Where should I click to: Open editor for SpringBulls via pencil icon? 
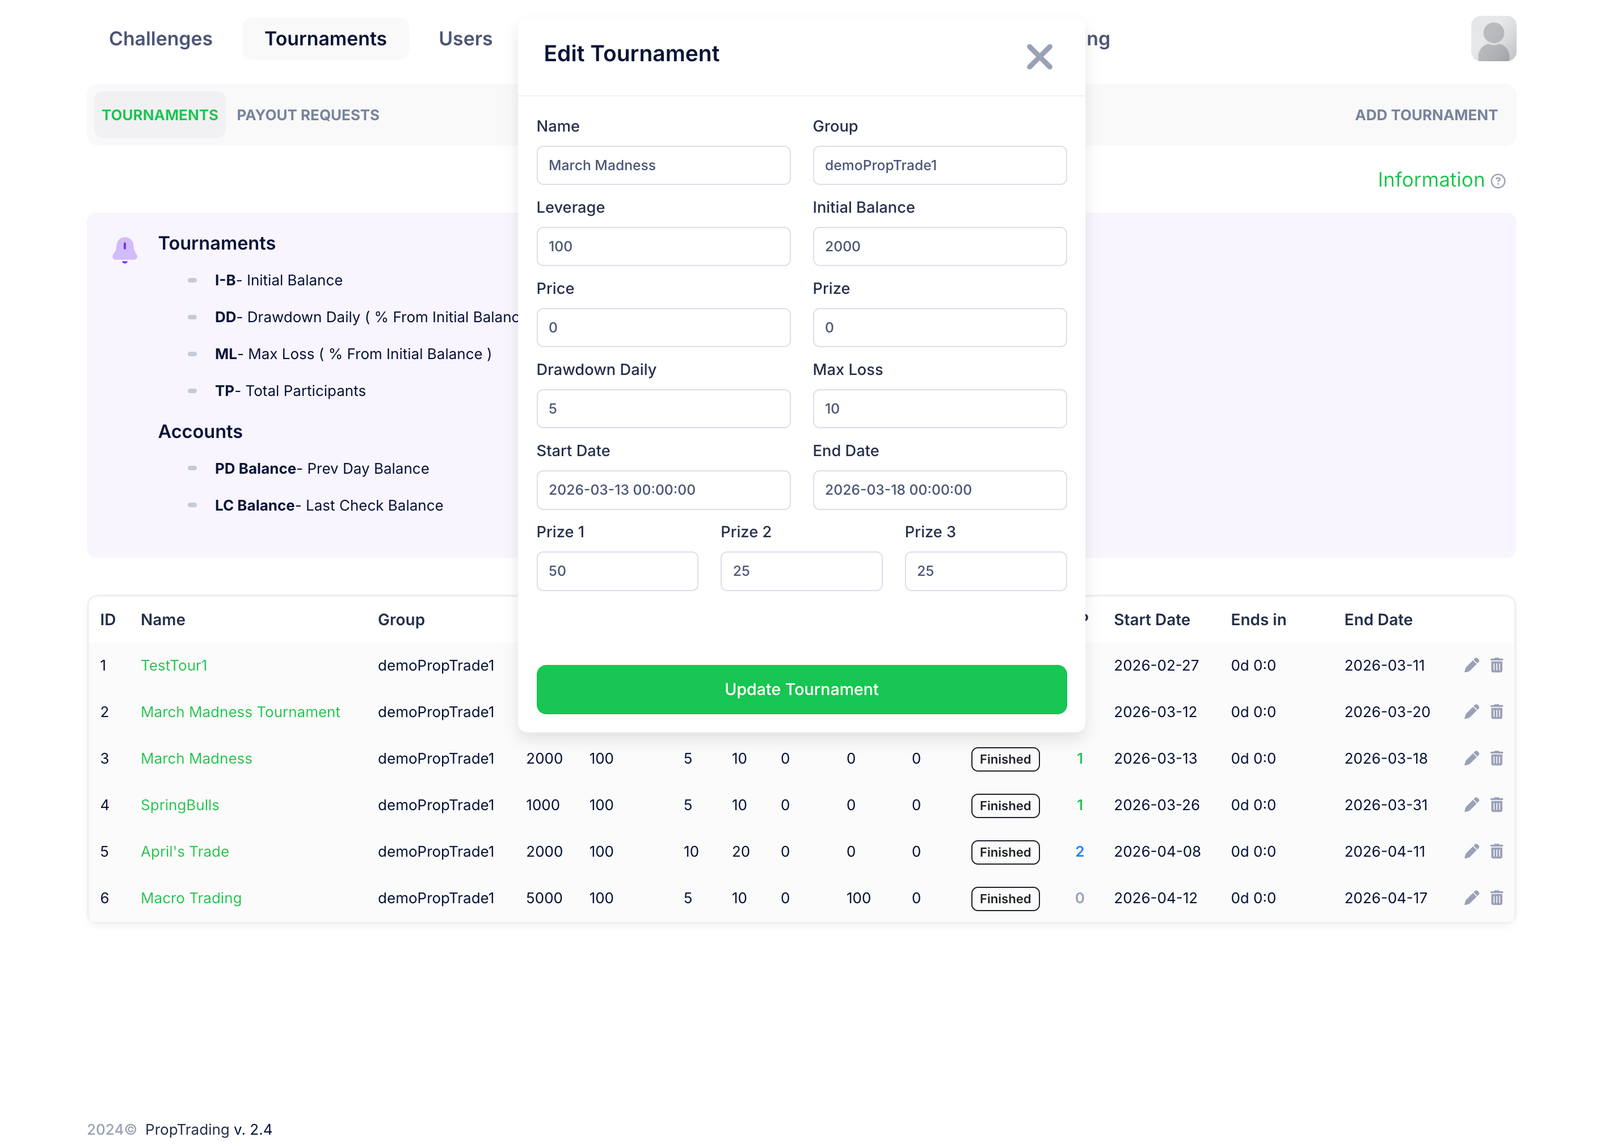coord(1471,804)
